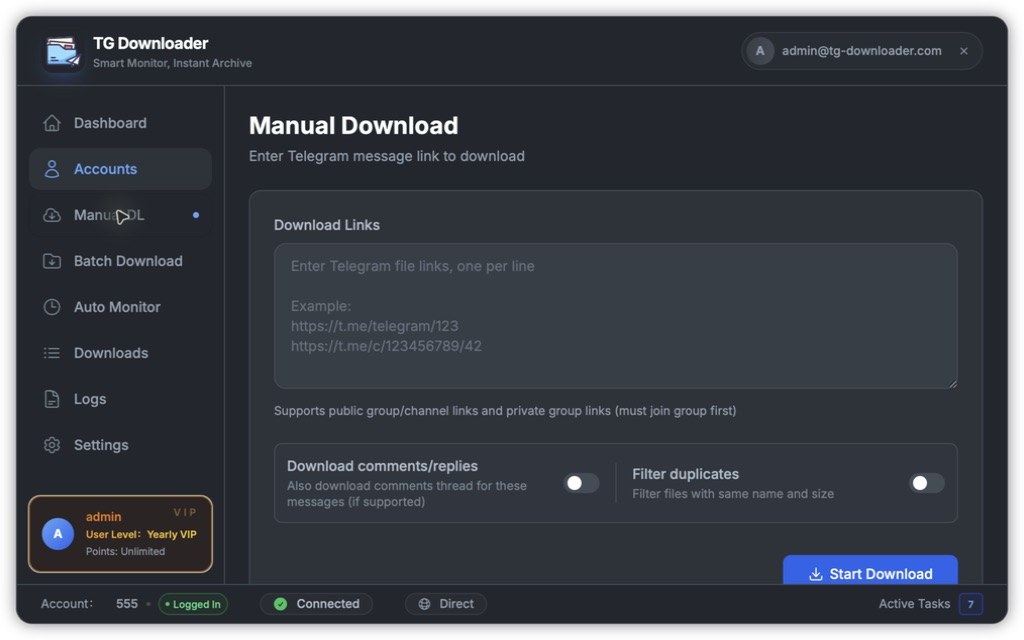This screenshot has height=640, width=1024.
Task: Click the text area resize handle
Action: pos(953,383)
